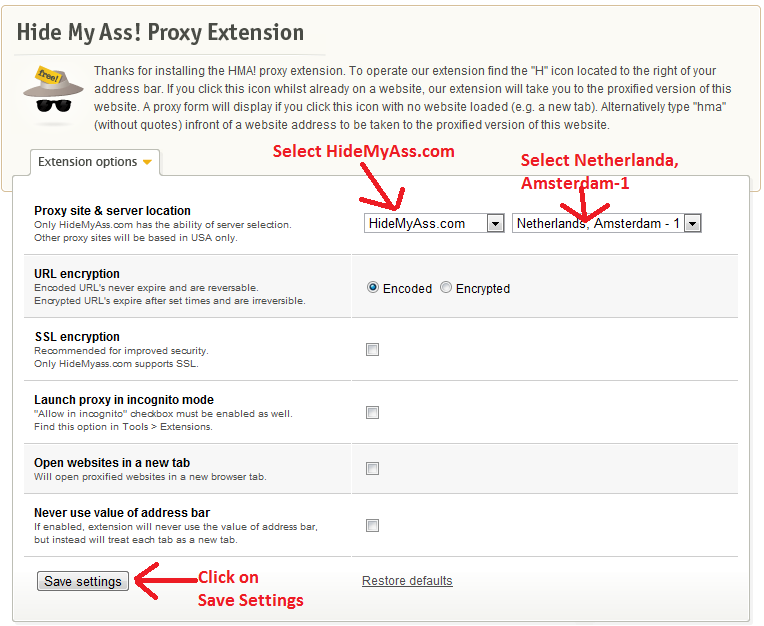Select the Encrypted URL radio button
Image resolution: width=764 pixels, height=626 pixels.
tap(446, 287)
